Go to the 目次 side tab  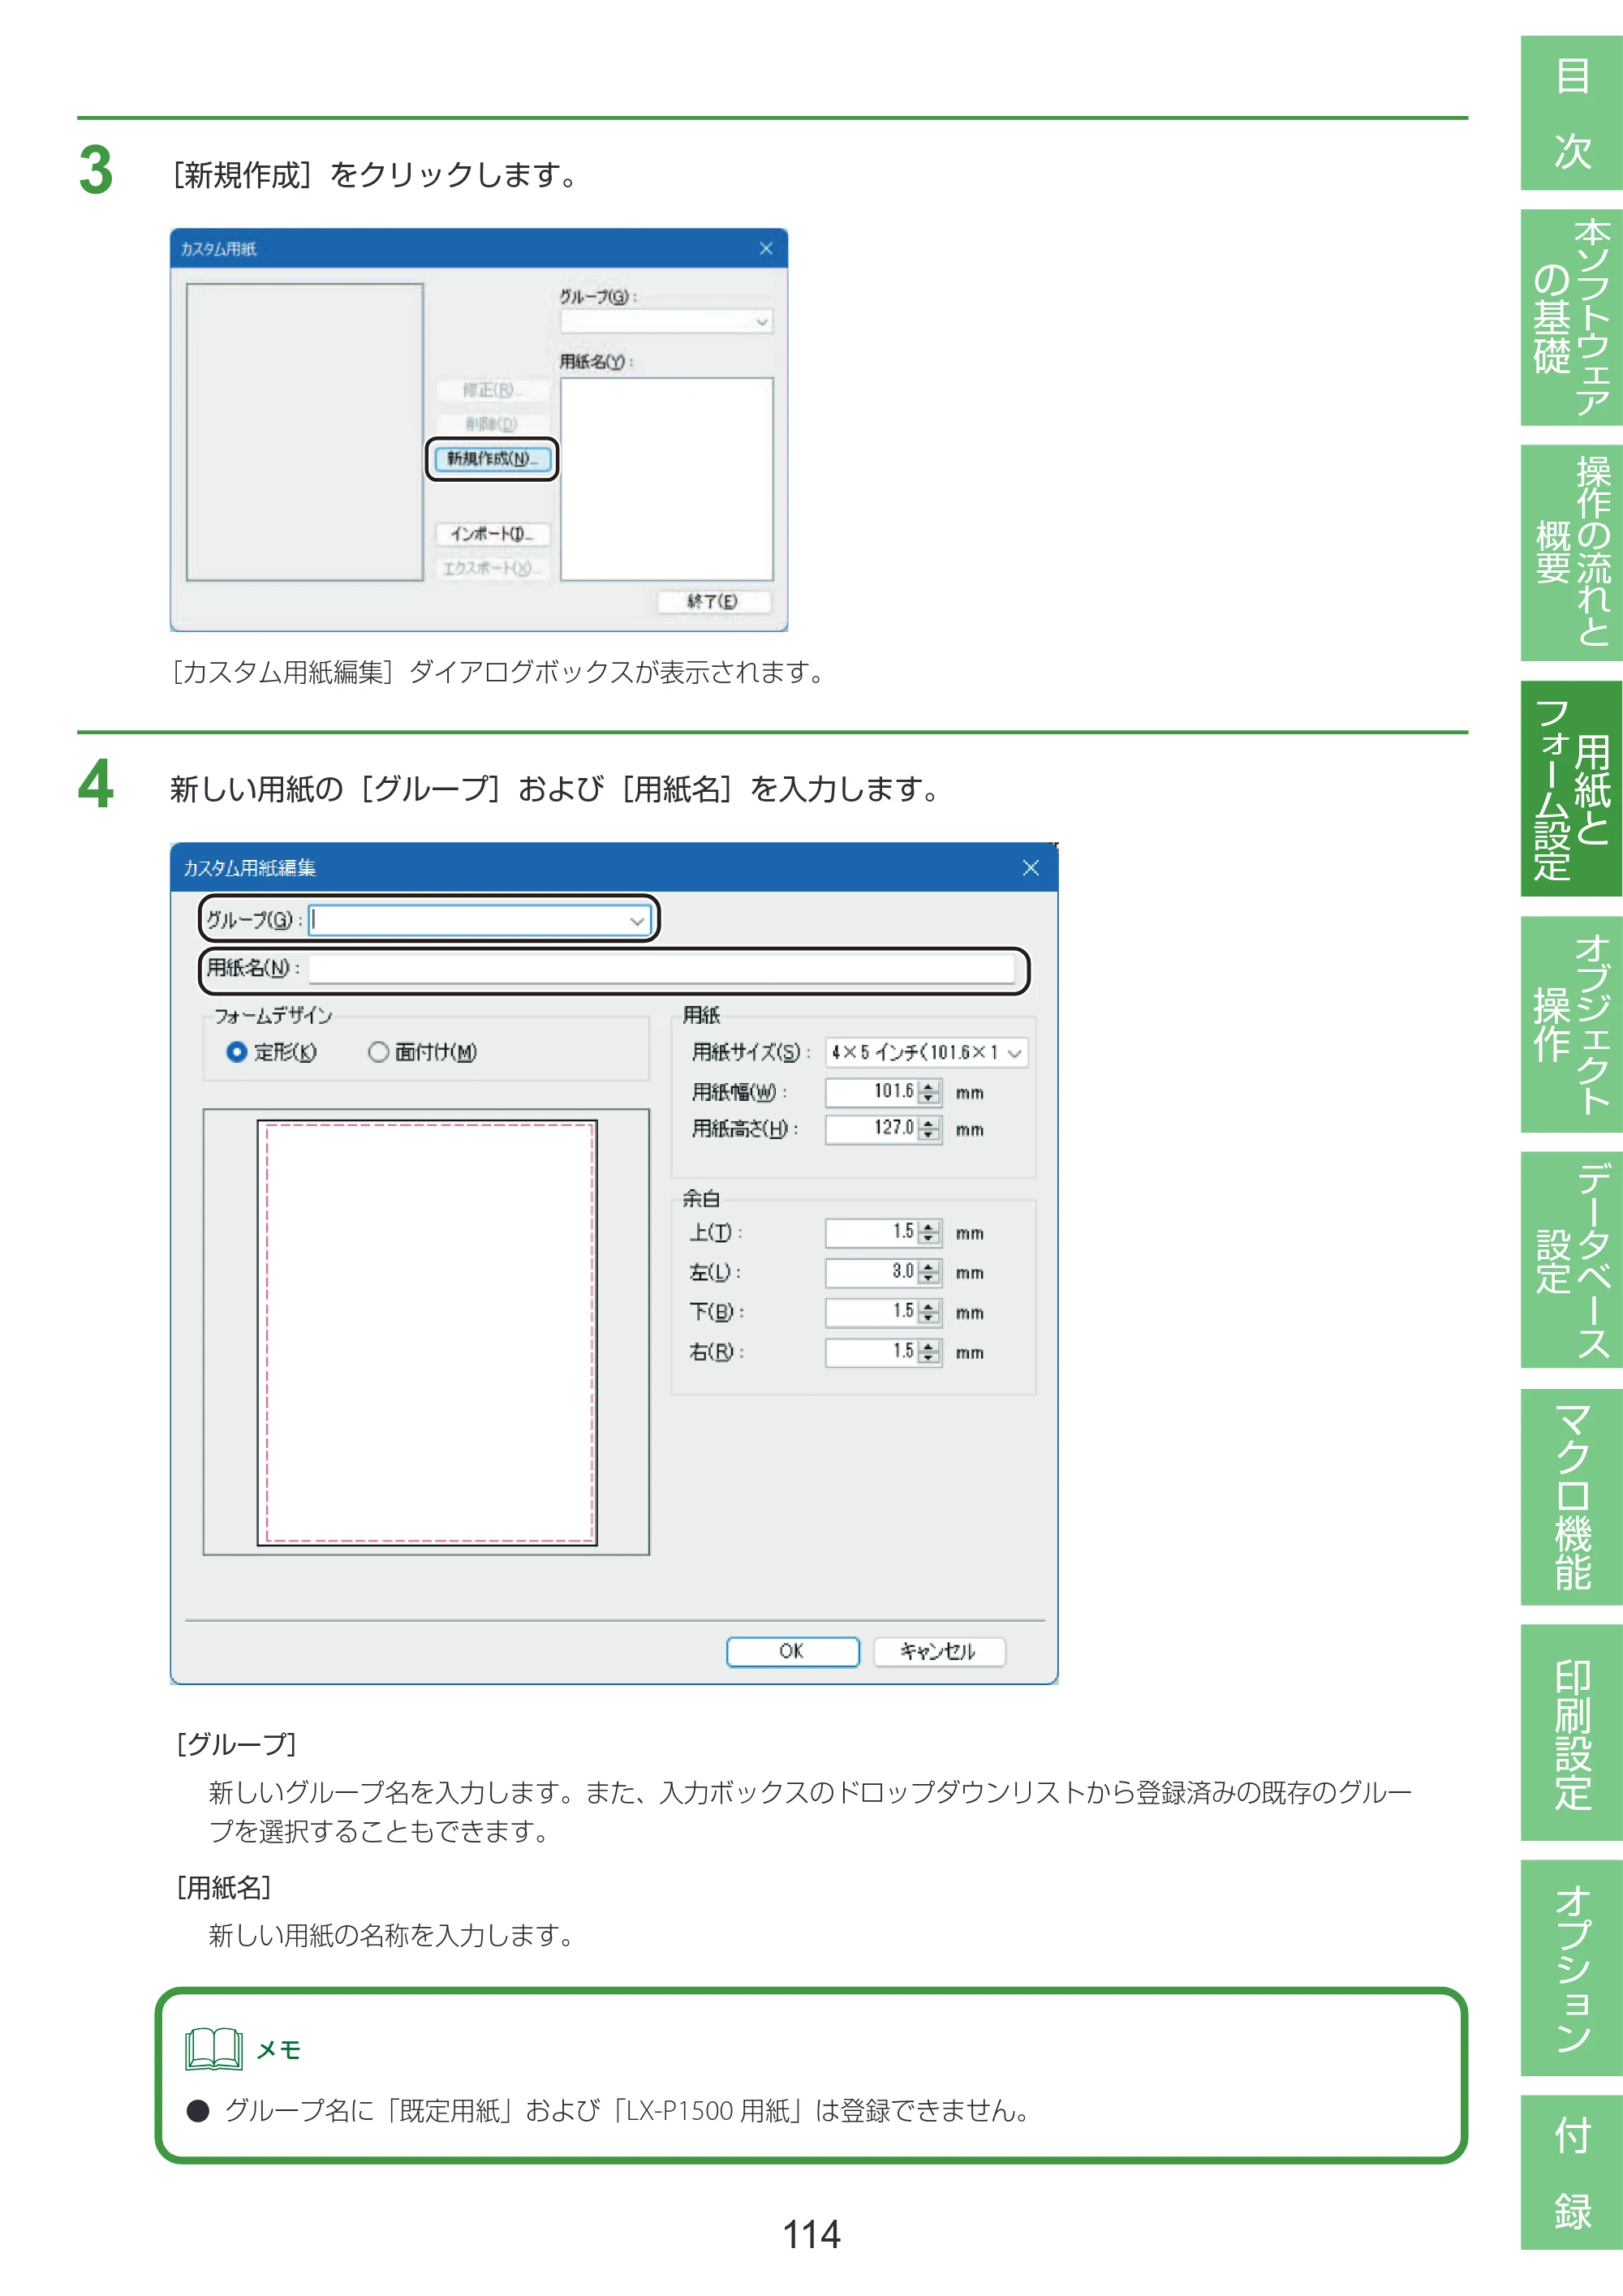pos(1571,113)
